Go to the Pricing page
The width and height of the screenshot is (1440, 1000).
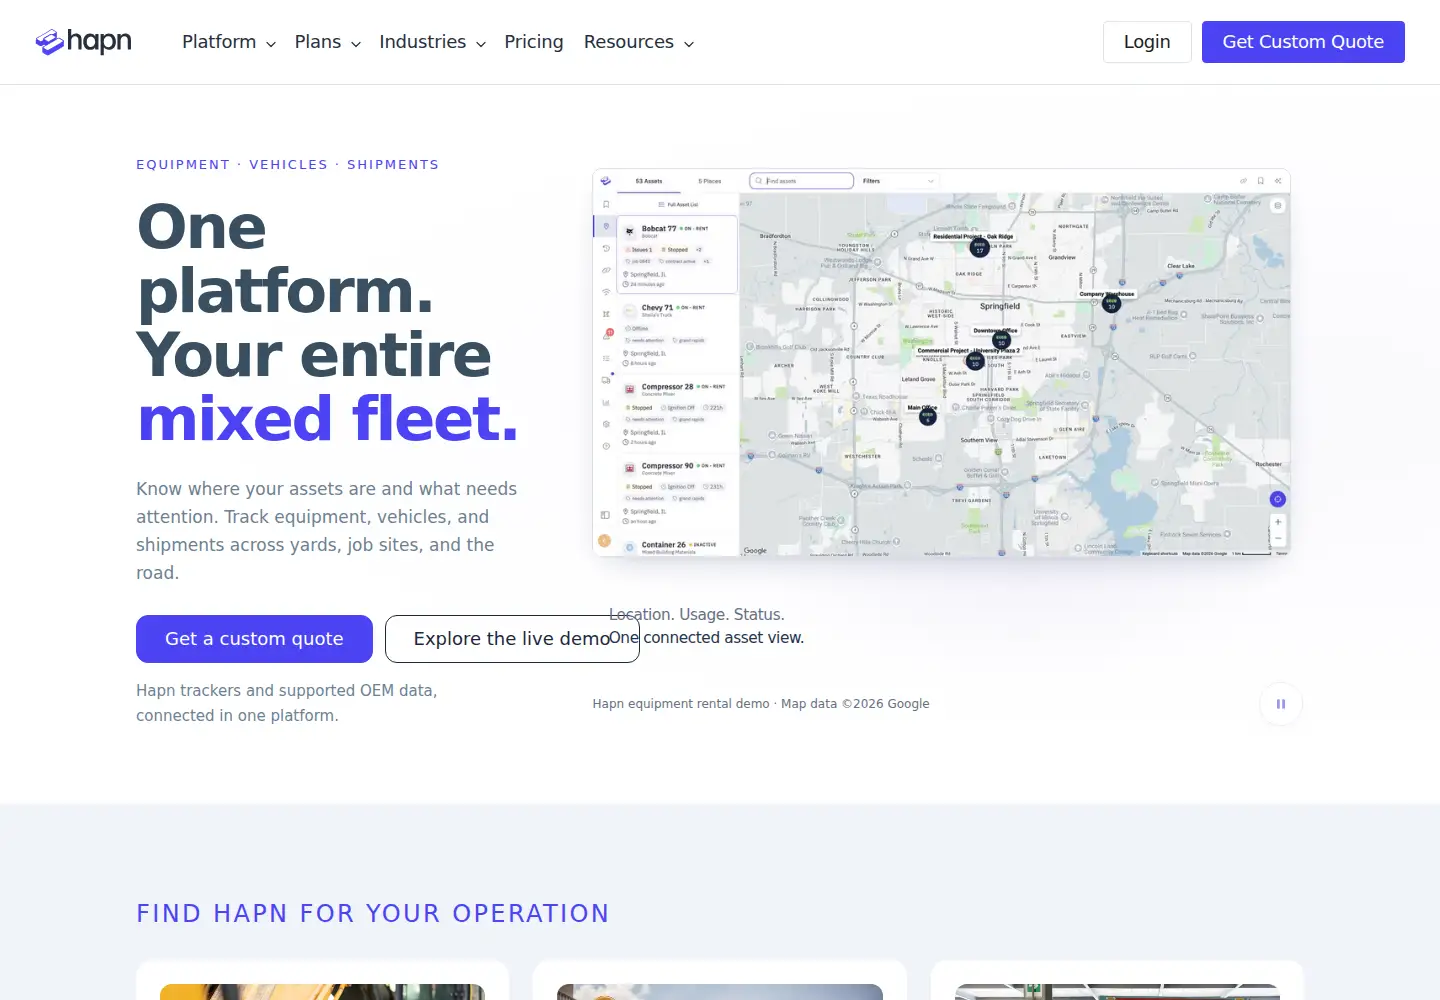pos(534,42)
